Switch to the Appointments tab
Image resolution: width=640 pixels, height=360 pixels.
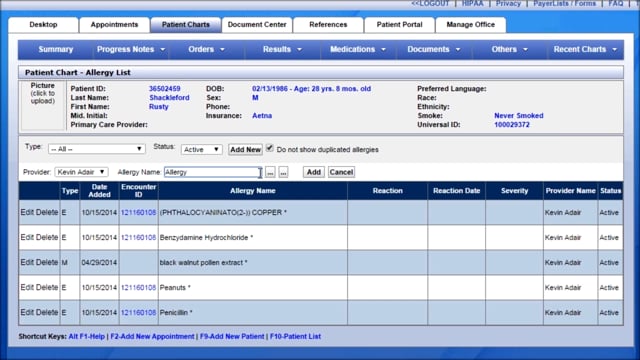coord(114,24)
